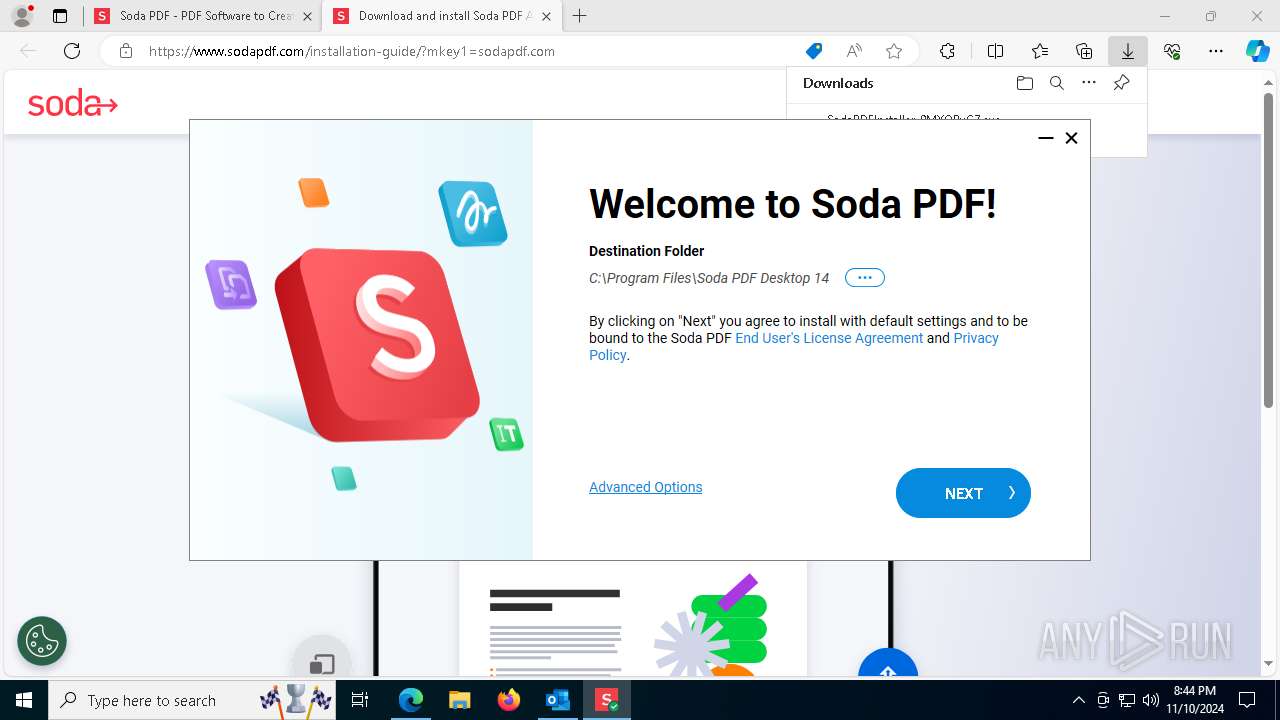Show hidden system tray icons
The image size is (1280, 720).
tap(1078, 700)
